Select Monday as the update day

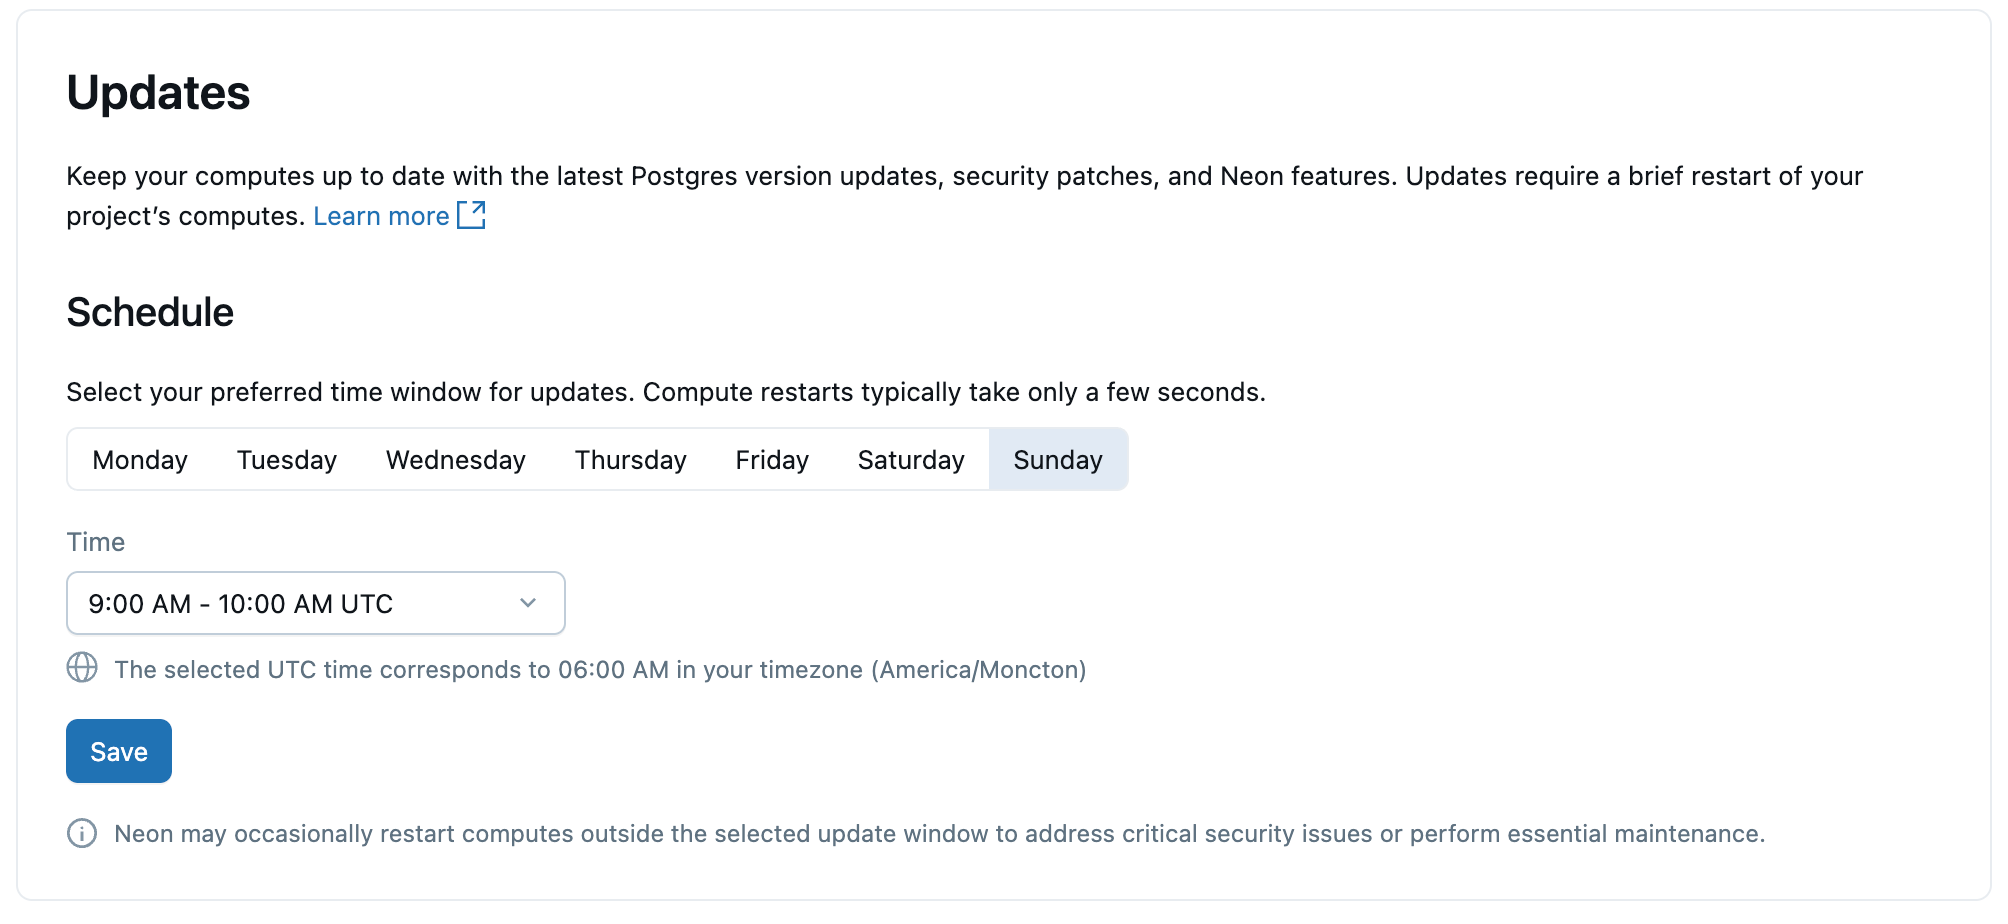click(140, 459)
